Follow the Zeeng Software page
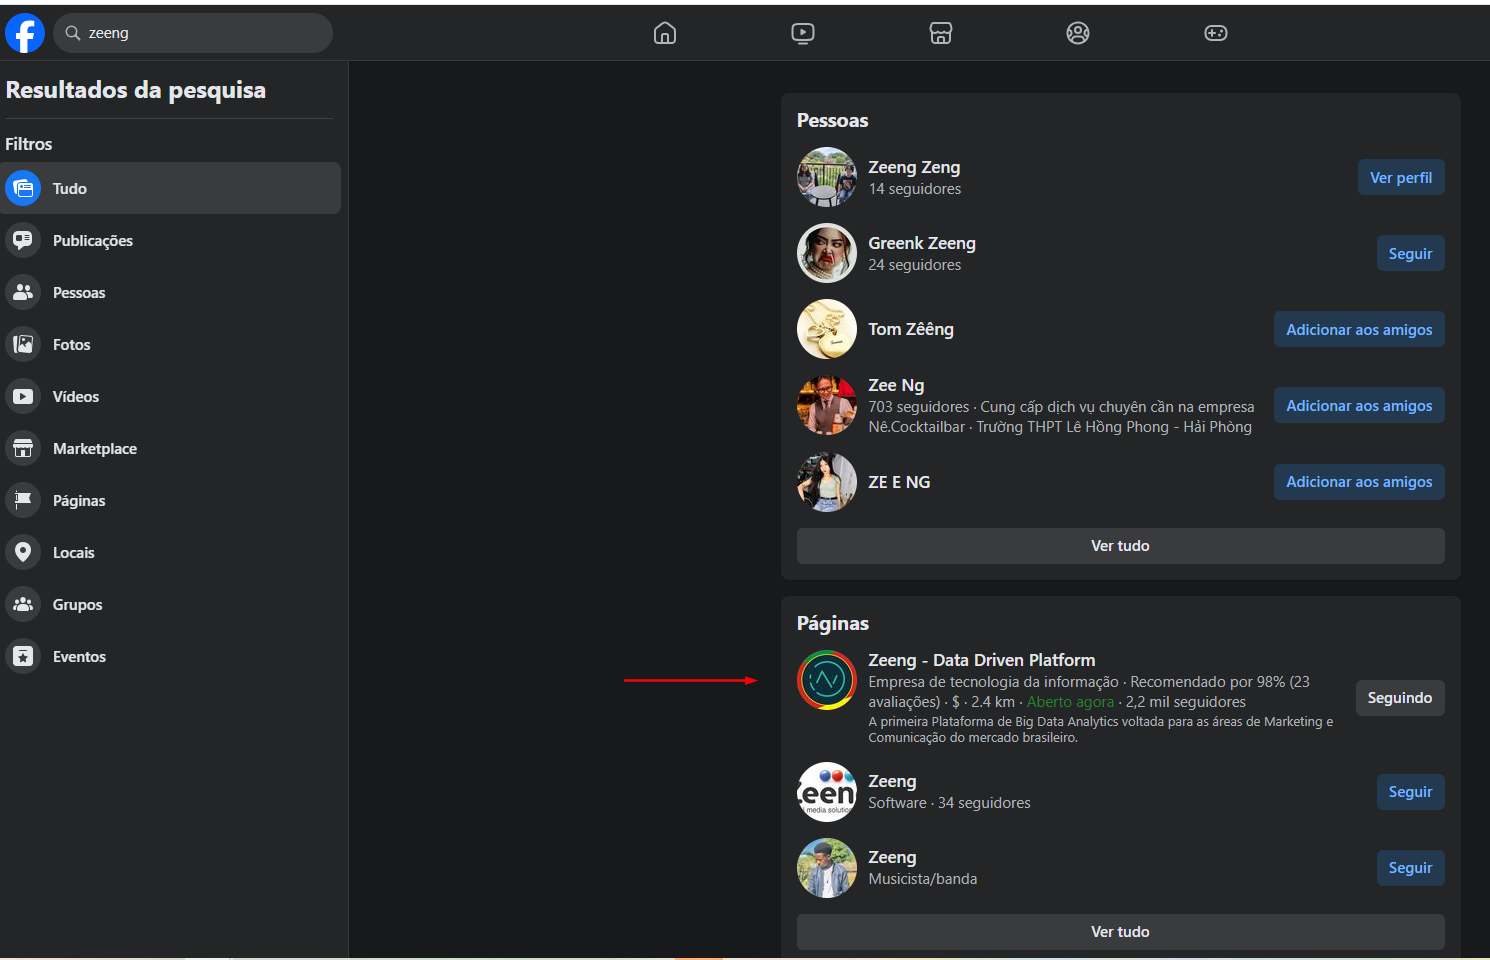 pyautogui.click(x=1410, y=792)
